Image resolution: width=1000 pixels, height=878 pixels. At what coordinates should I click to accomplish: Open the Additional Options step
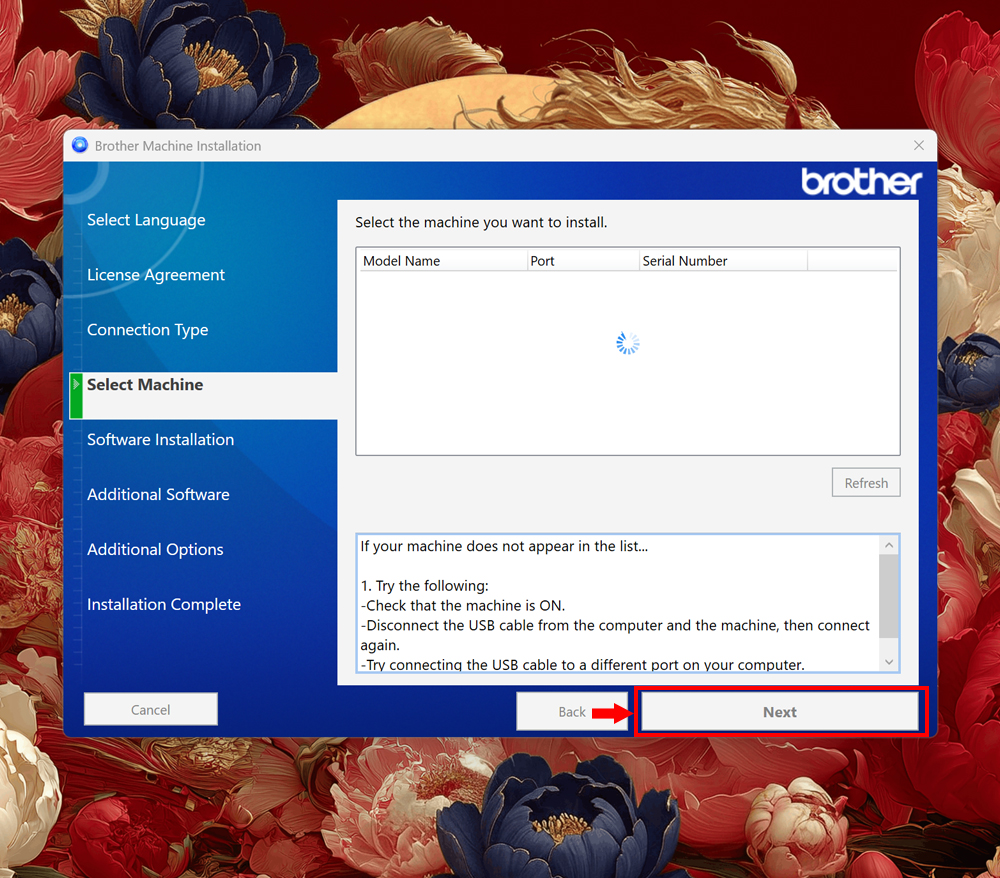[x=155, y=550]
